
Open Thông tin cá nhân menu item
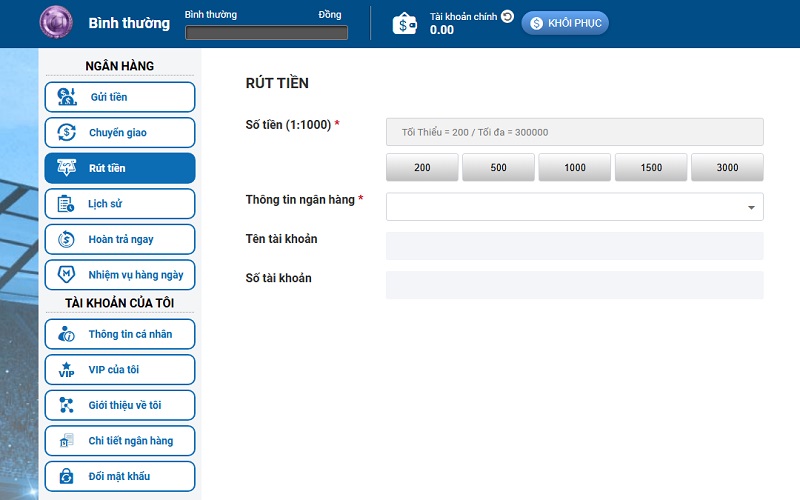120,334
